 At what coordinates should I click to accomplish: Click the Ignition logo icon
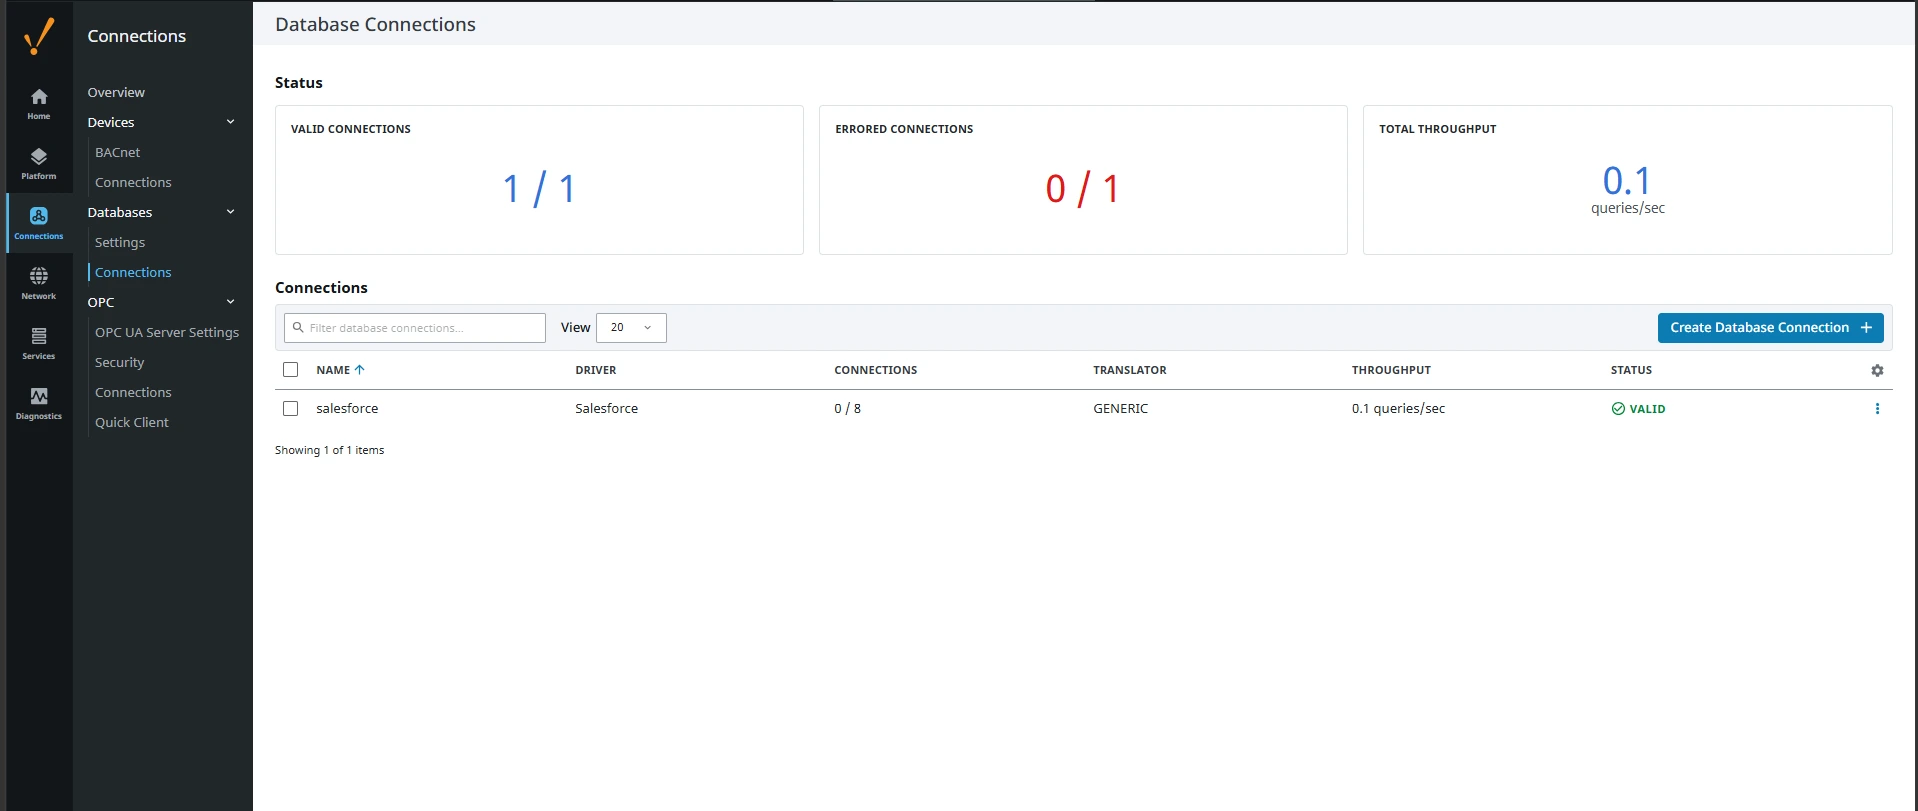pyautogui.click(x=39, y=36)
